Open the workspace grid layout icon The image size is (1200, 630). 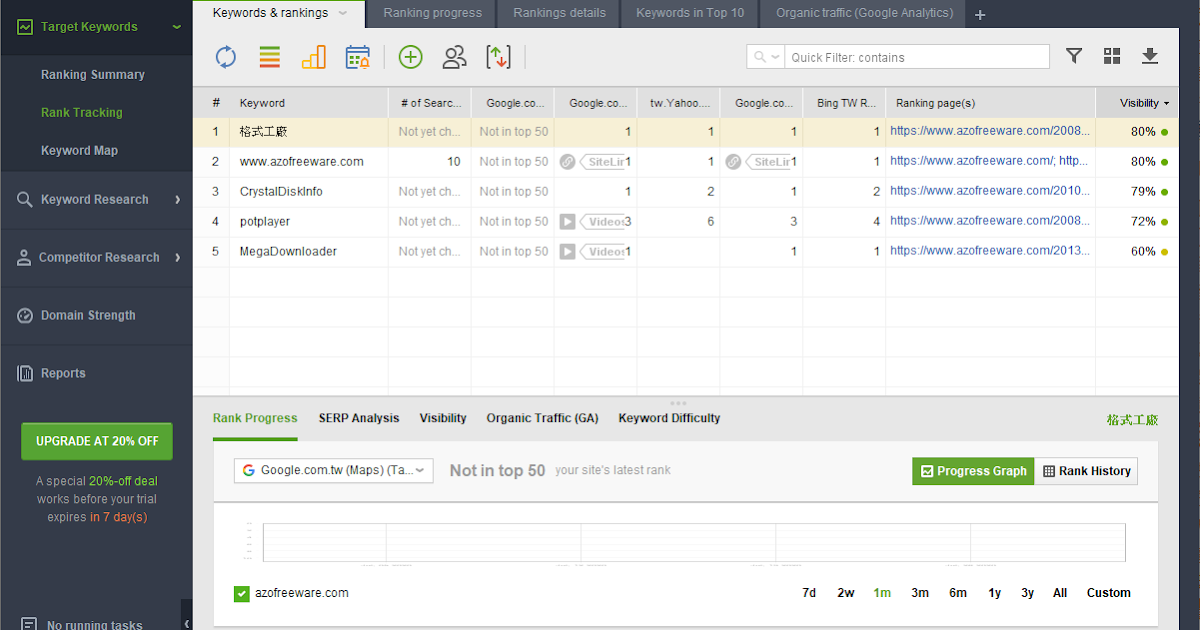[x=1112, y=56]
